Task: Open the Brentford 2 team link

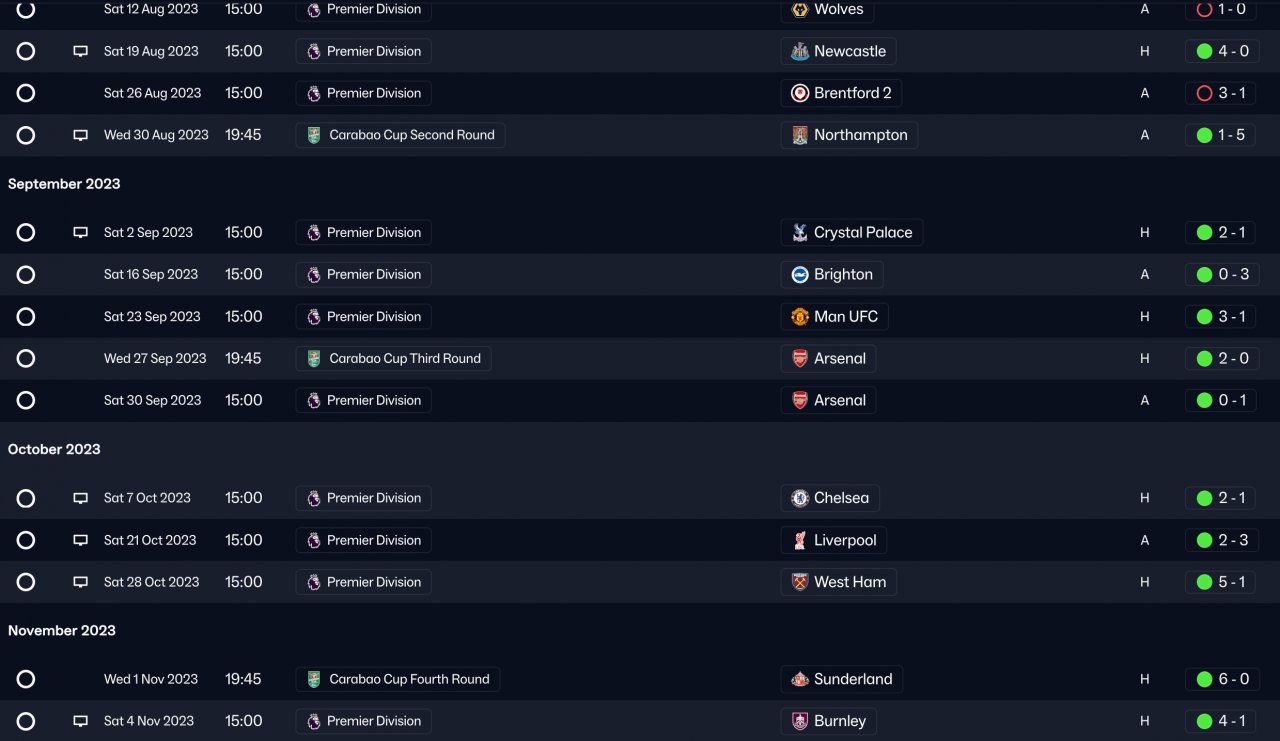Action: pos(852,93)
